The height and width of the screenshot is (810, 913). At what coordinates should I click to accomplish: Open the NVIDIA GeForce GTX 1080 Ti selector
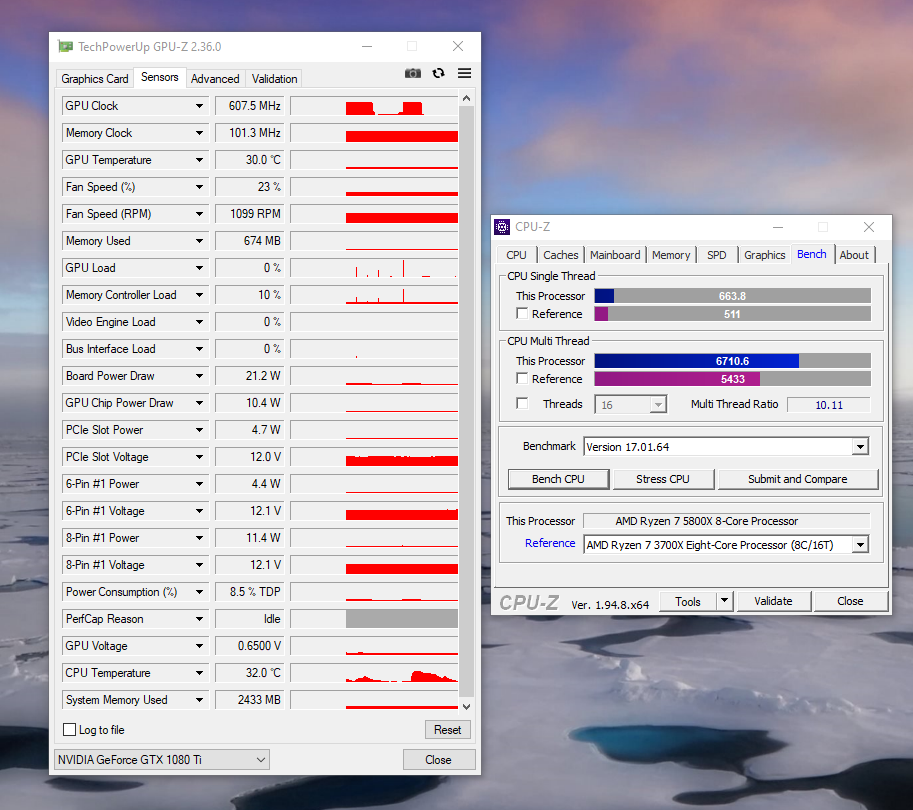(162, 759)
